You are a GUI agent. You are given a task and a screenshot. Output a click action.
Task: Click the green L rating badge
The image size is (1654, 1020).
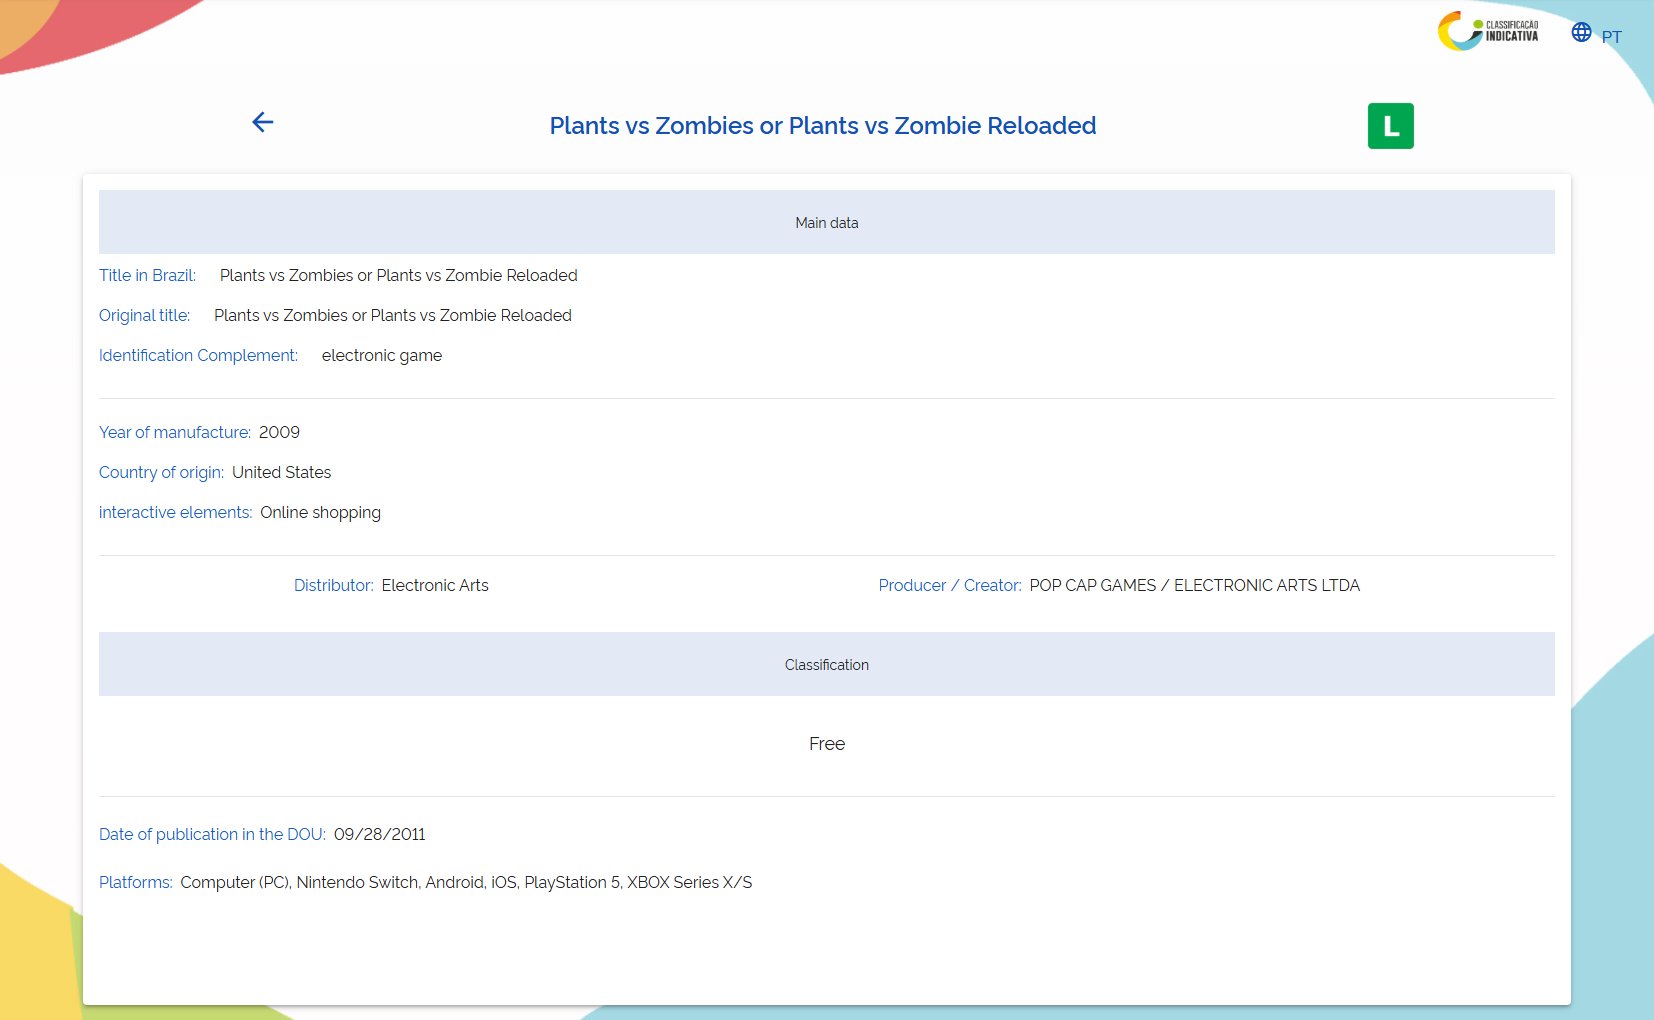(x=1390, y=126)
